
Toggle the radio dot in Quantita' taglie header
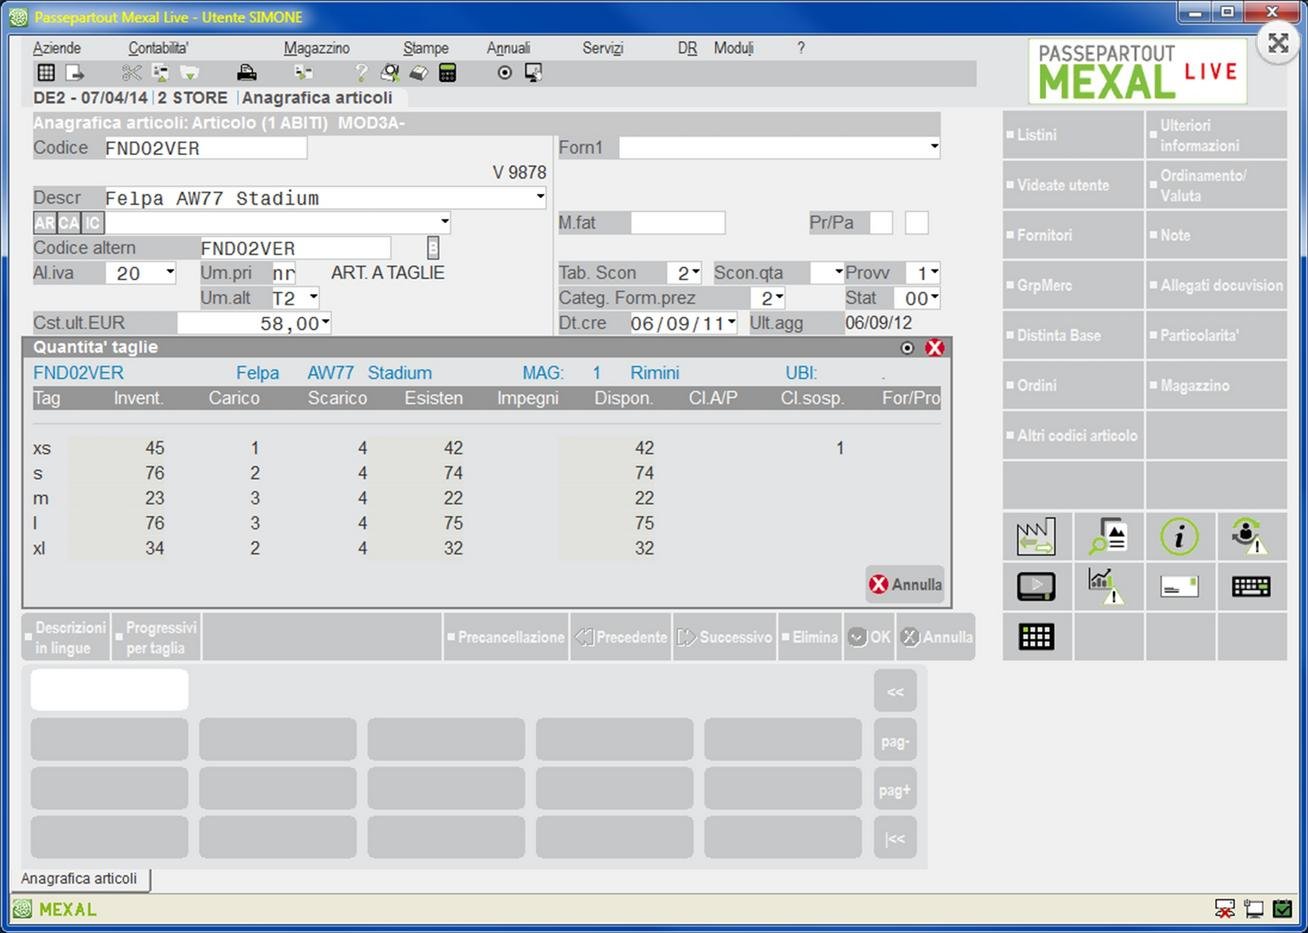tap(907, 348)
